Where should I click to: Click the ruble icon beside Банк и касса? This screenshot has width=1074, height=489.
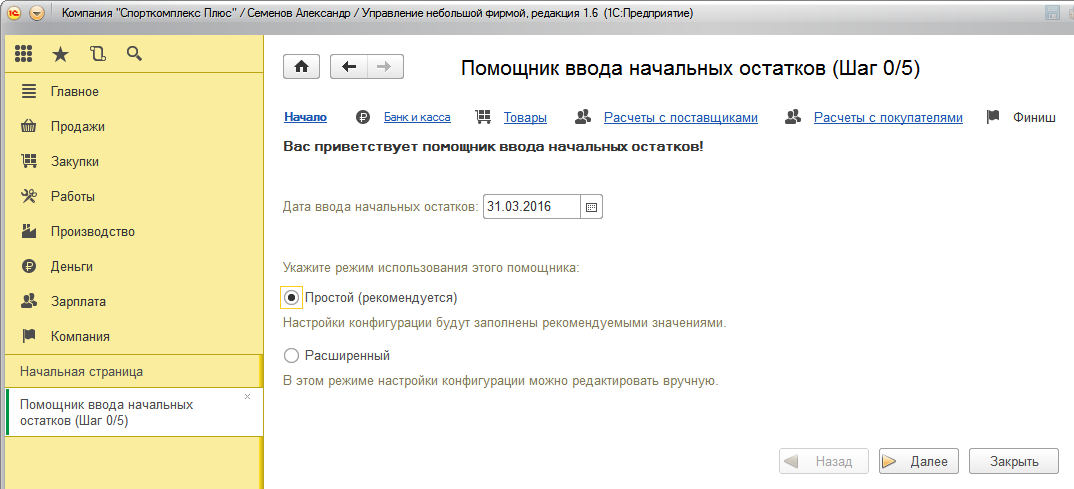click(362, 117)
